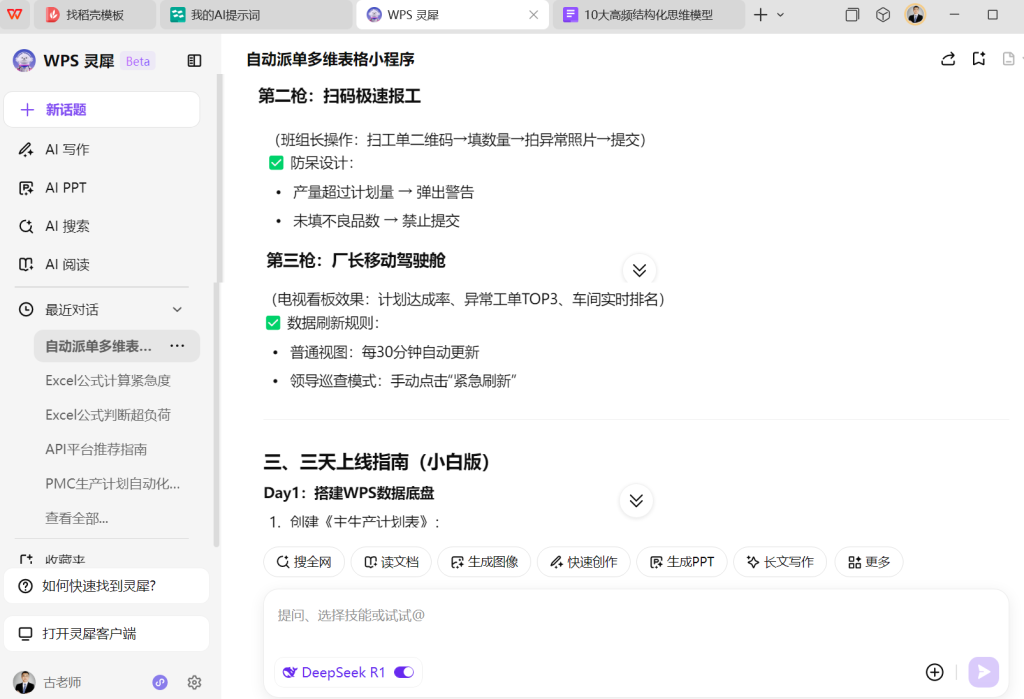Click the sidebar vertical scrollbar
Screen dimensions: 1024x699
pos(217,310)
